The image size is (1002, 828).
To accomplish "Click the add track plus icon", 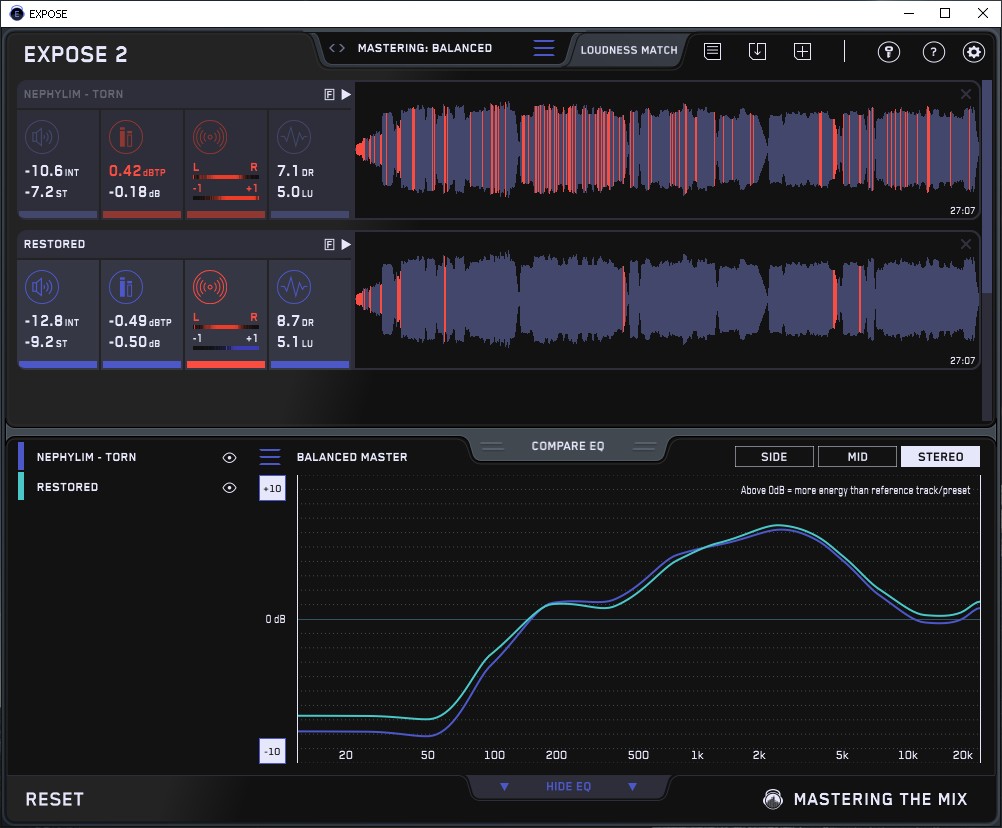I will pos(802,52).
